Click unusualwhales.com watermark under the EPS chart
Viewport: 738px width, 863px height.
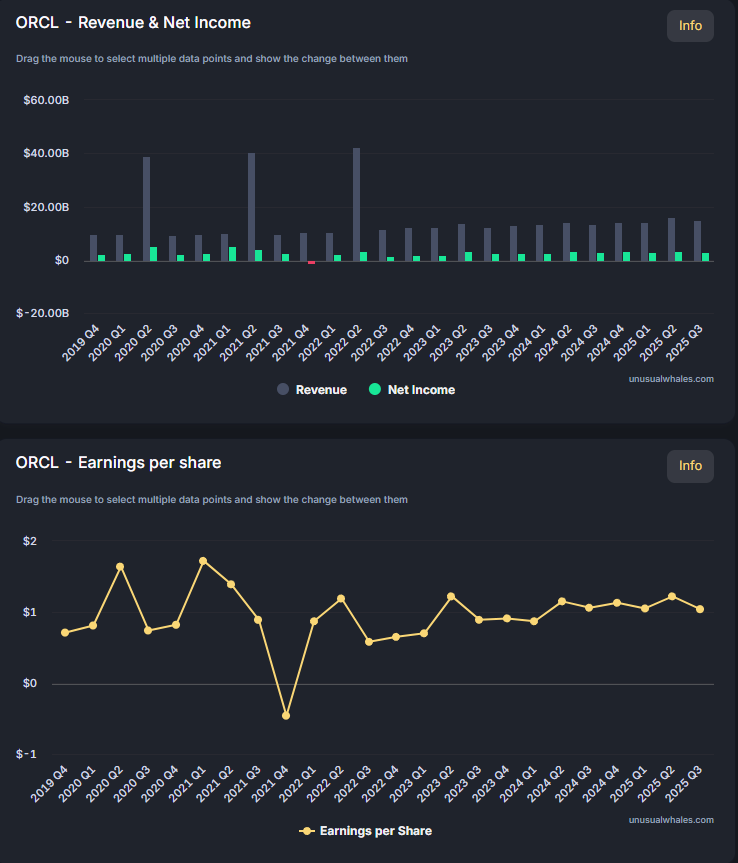coord(671,820)
